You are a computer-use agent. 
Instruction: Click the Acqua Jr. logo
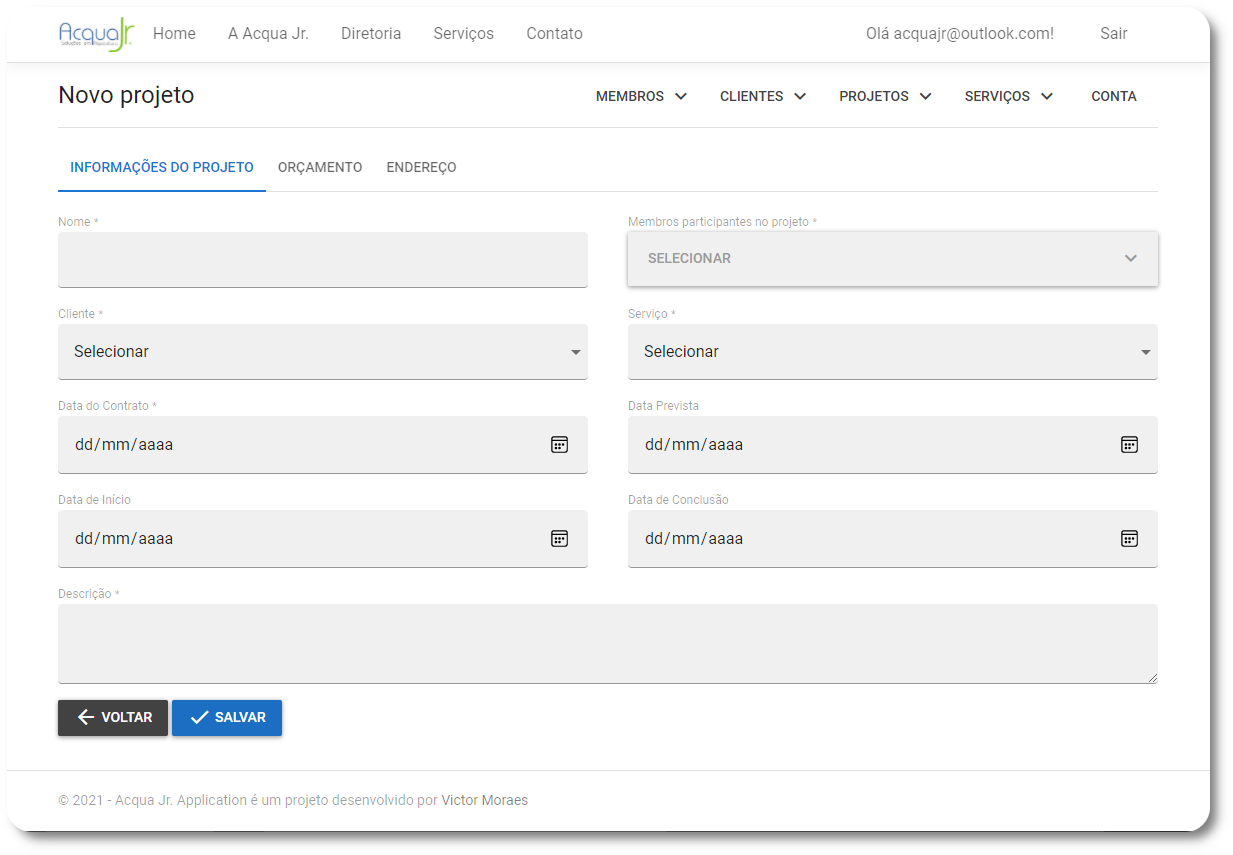tap(96, 34)
